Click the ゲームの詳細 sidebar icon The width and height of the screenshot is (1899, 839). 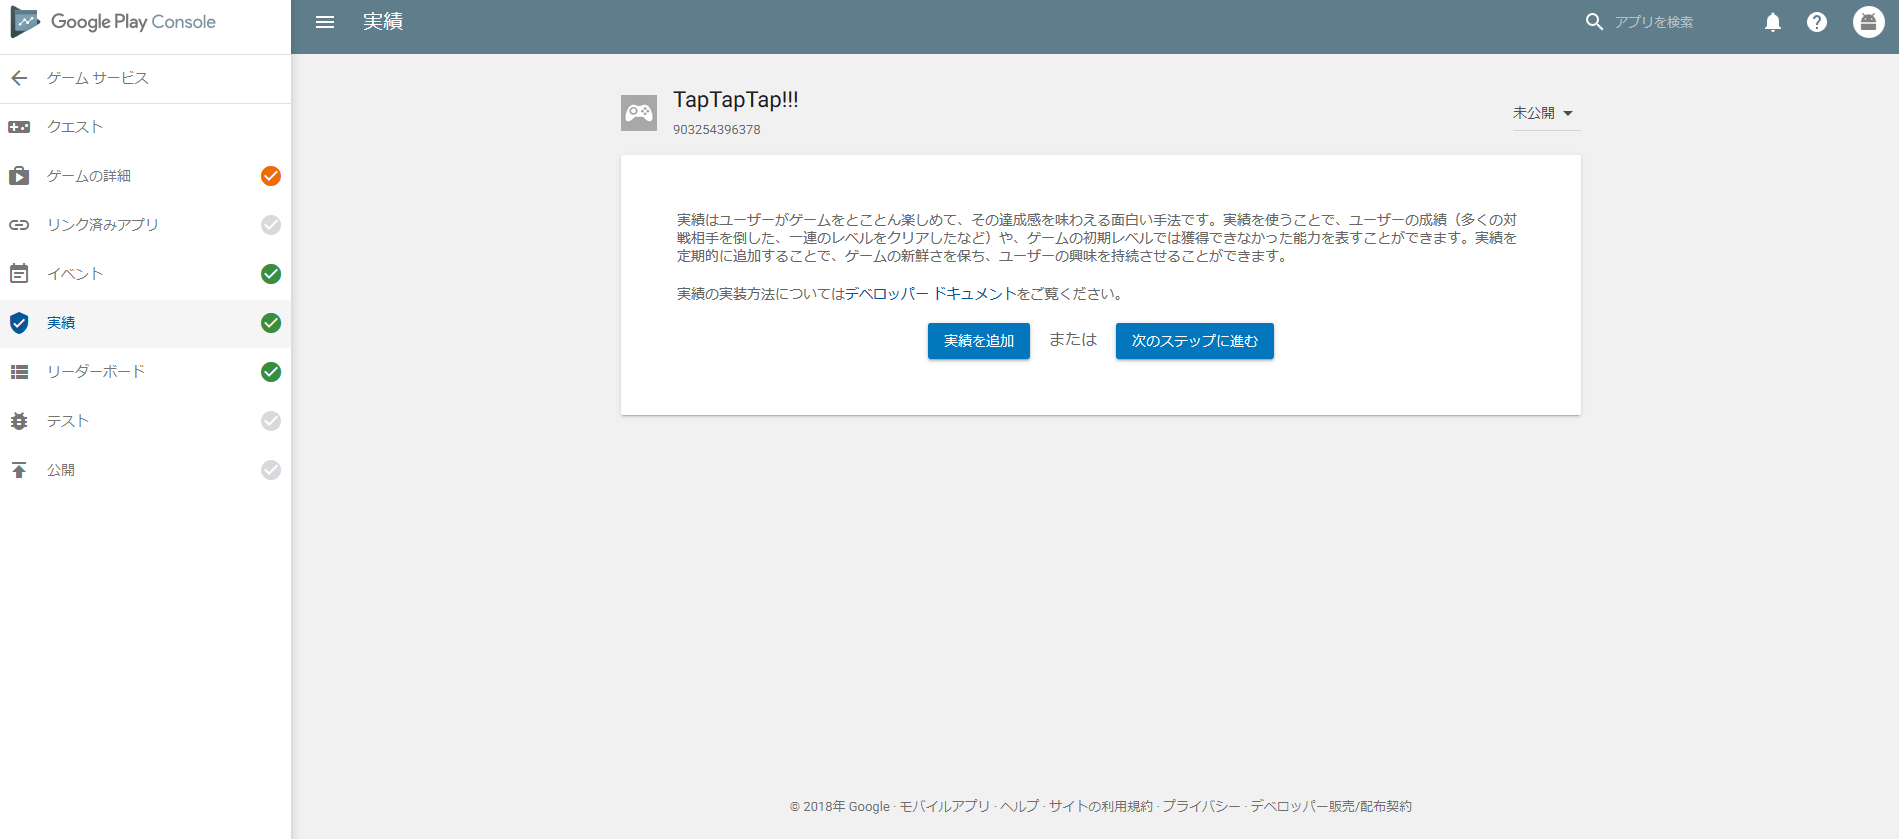click(19, 176)
